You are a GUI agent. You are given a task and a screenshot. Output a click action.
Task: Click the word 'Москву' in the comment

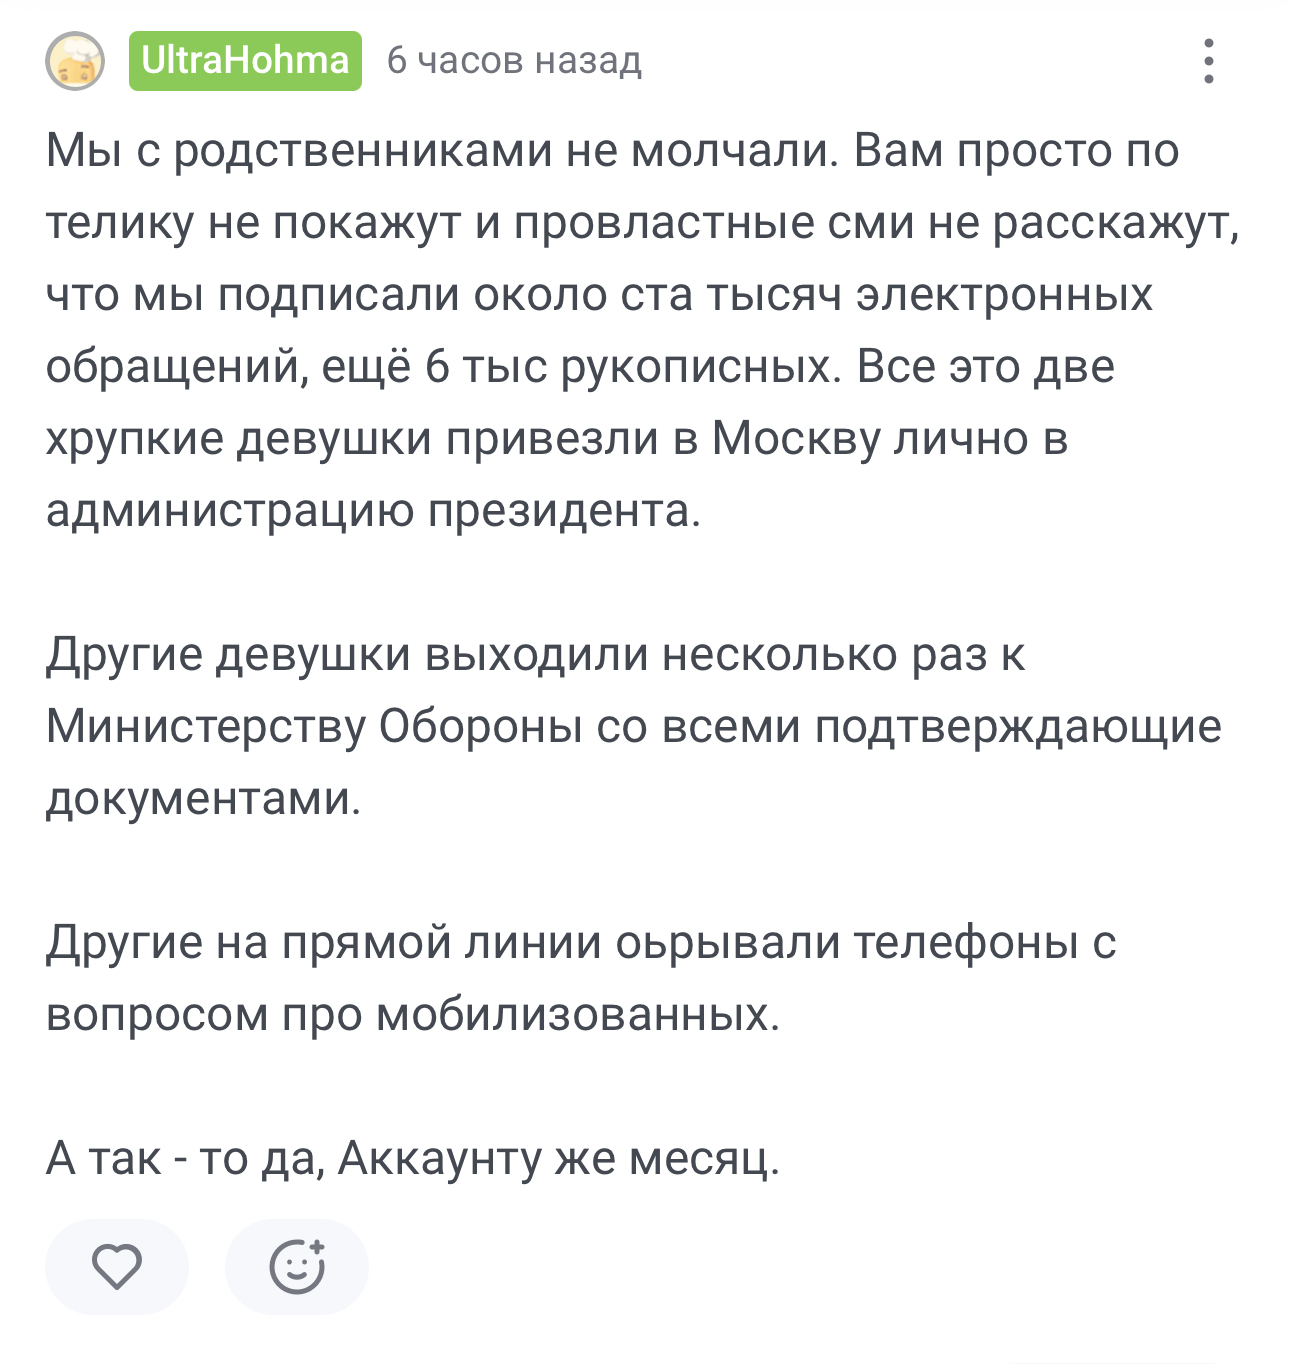tap(795, 439)
